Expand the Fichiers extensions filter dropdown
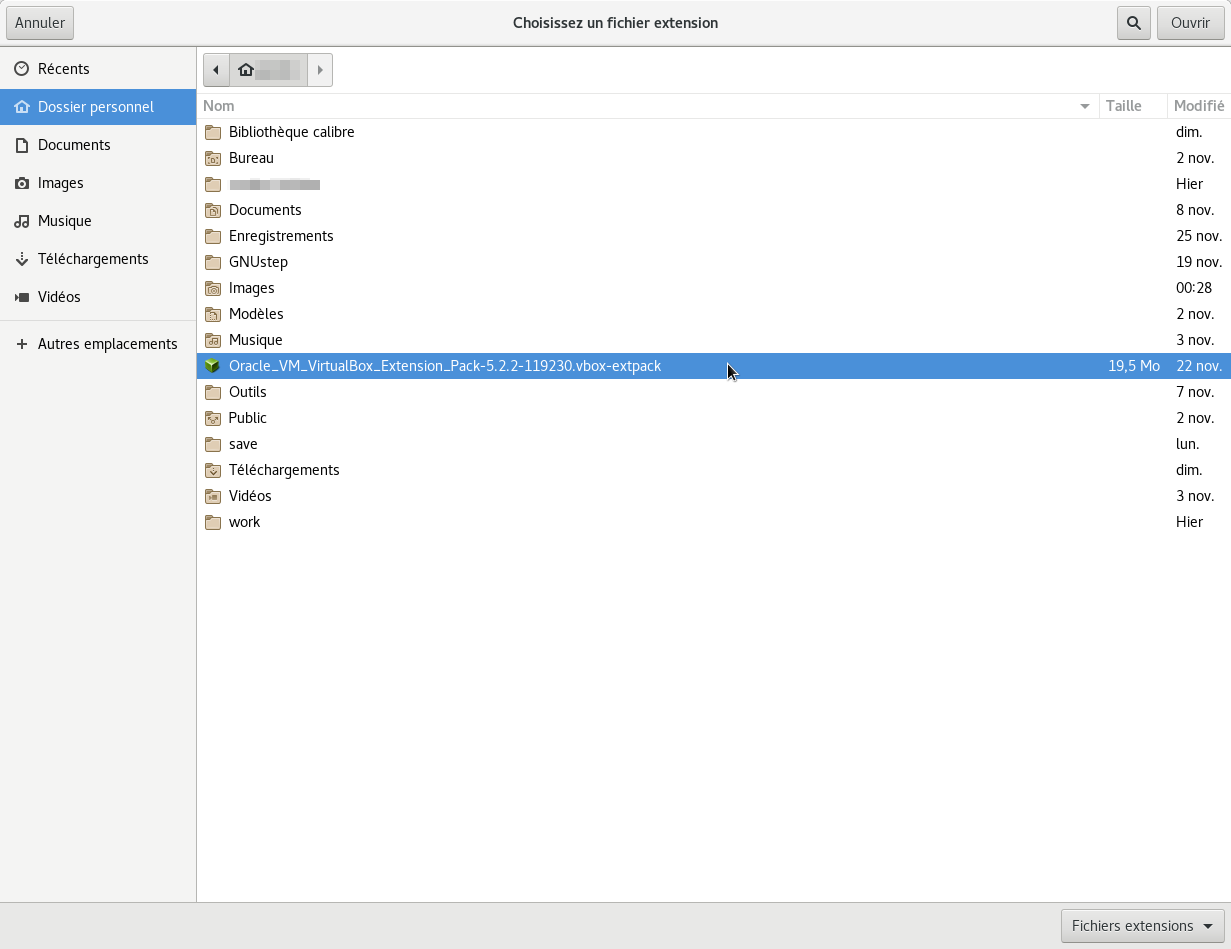 tap(1142, 926)
